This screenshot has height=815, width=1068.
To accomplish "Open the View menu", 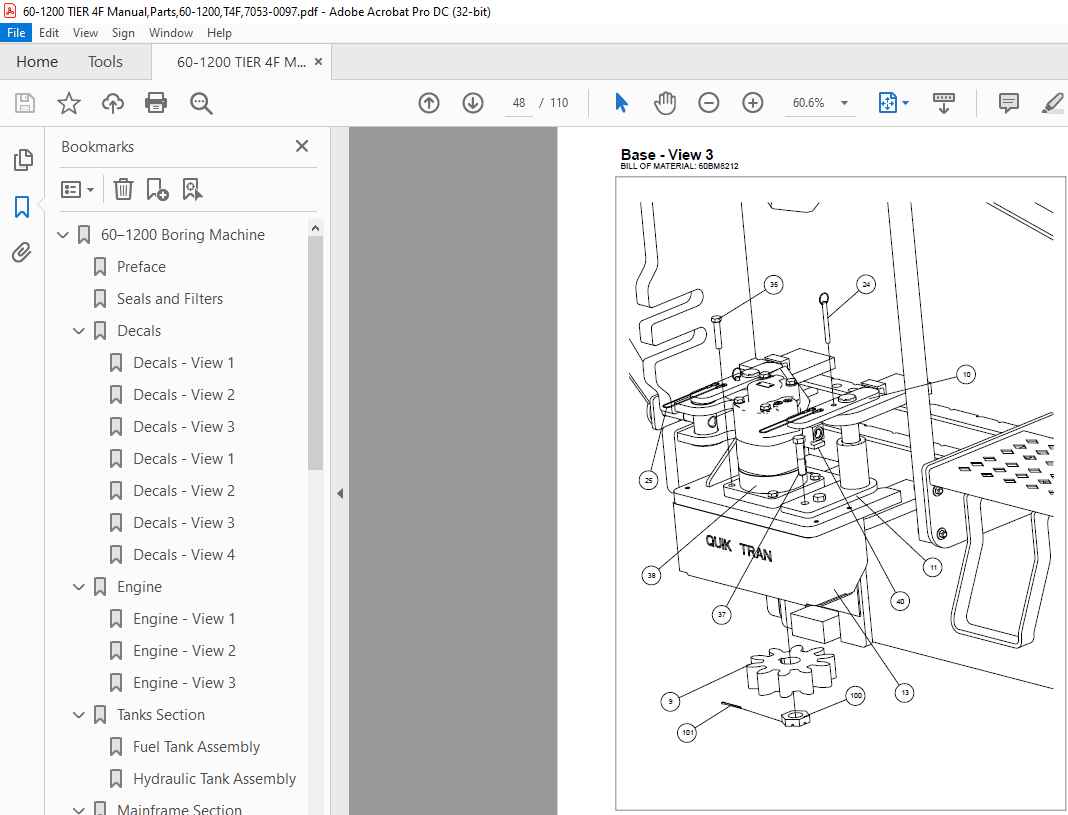I will 85,33.
